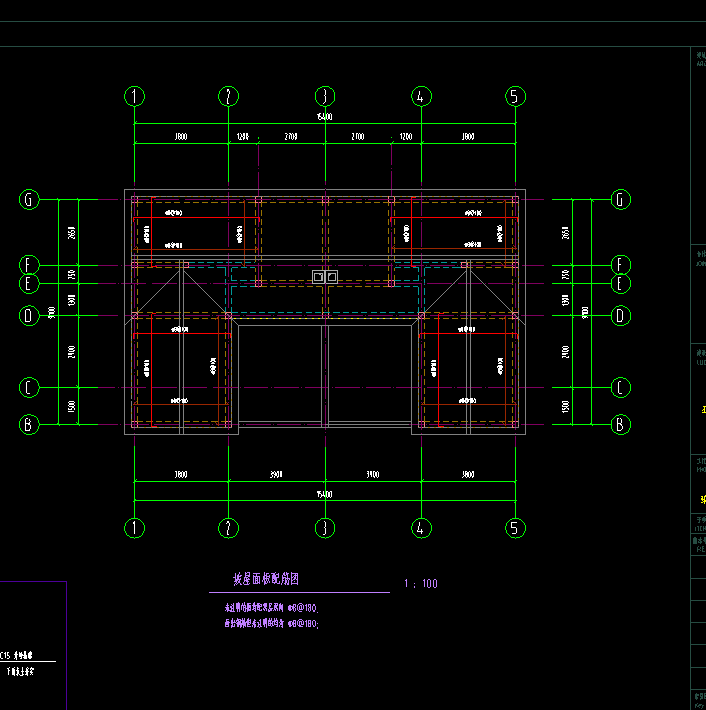Select the top-right slab horizontal red rebar line

[454, 218]
